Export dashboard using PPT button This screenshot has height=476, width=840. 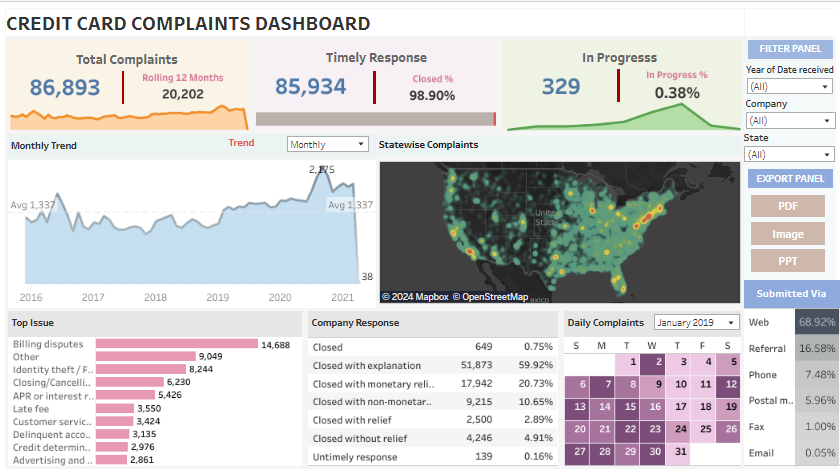tap(789, 261)
